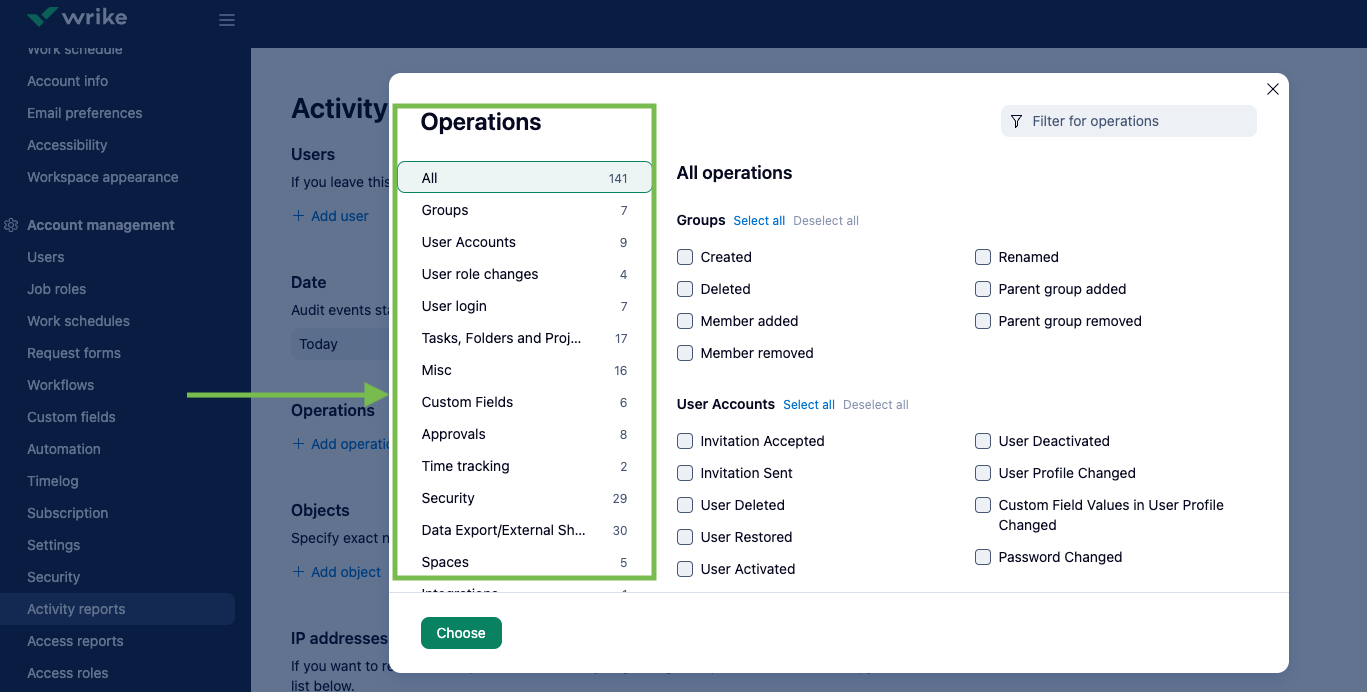Click Select all for User Accounts
The image size is (1367, 692).
(809, 405)
